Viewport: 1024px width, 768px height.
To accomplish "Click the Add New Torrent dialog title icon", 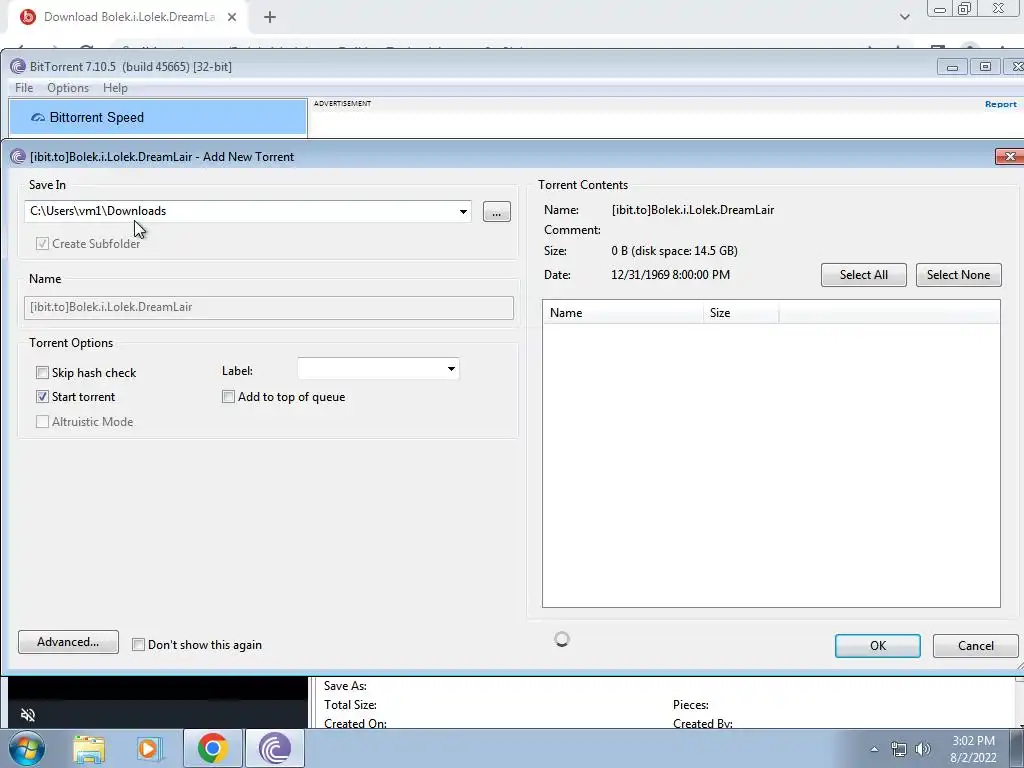I will coord(18,157).
